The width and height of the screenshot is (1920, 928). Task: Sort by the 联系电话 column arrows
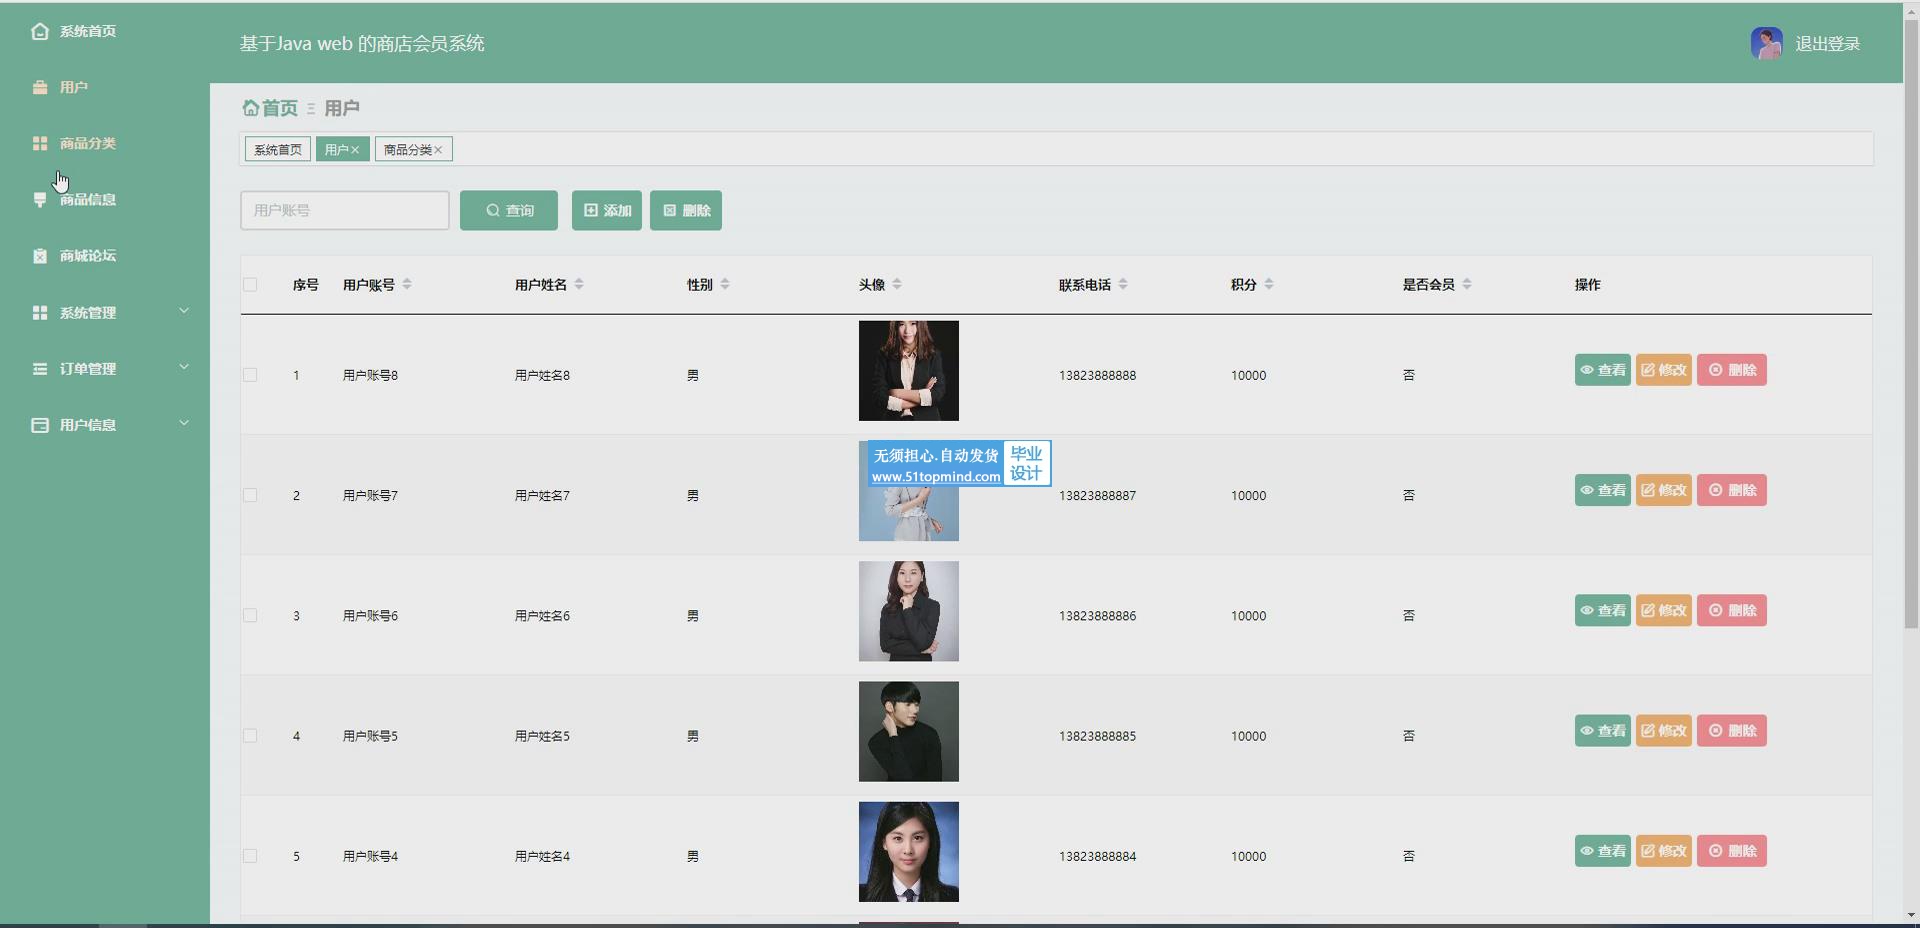point(1123,284)
